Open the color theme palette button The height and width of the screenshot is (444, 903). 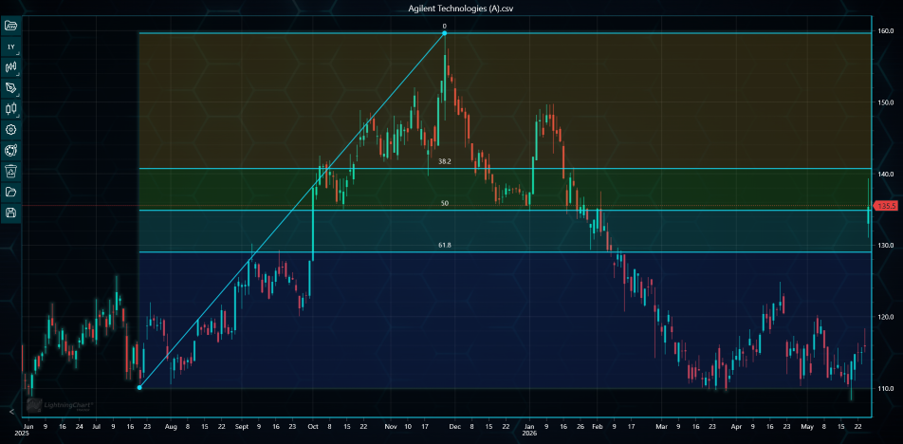click(11, 150)
